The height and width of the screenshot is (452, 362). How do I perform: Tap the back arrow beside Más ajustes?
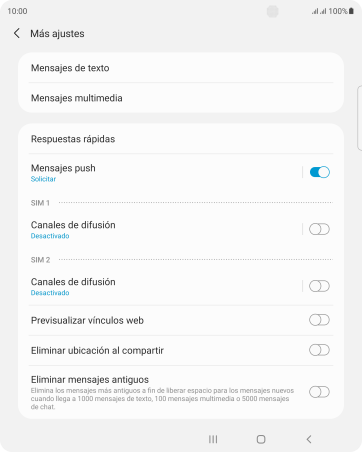click(x=17, y=33)
